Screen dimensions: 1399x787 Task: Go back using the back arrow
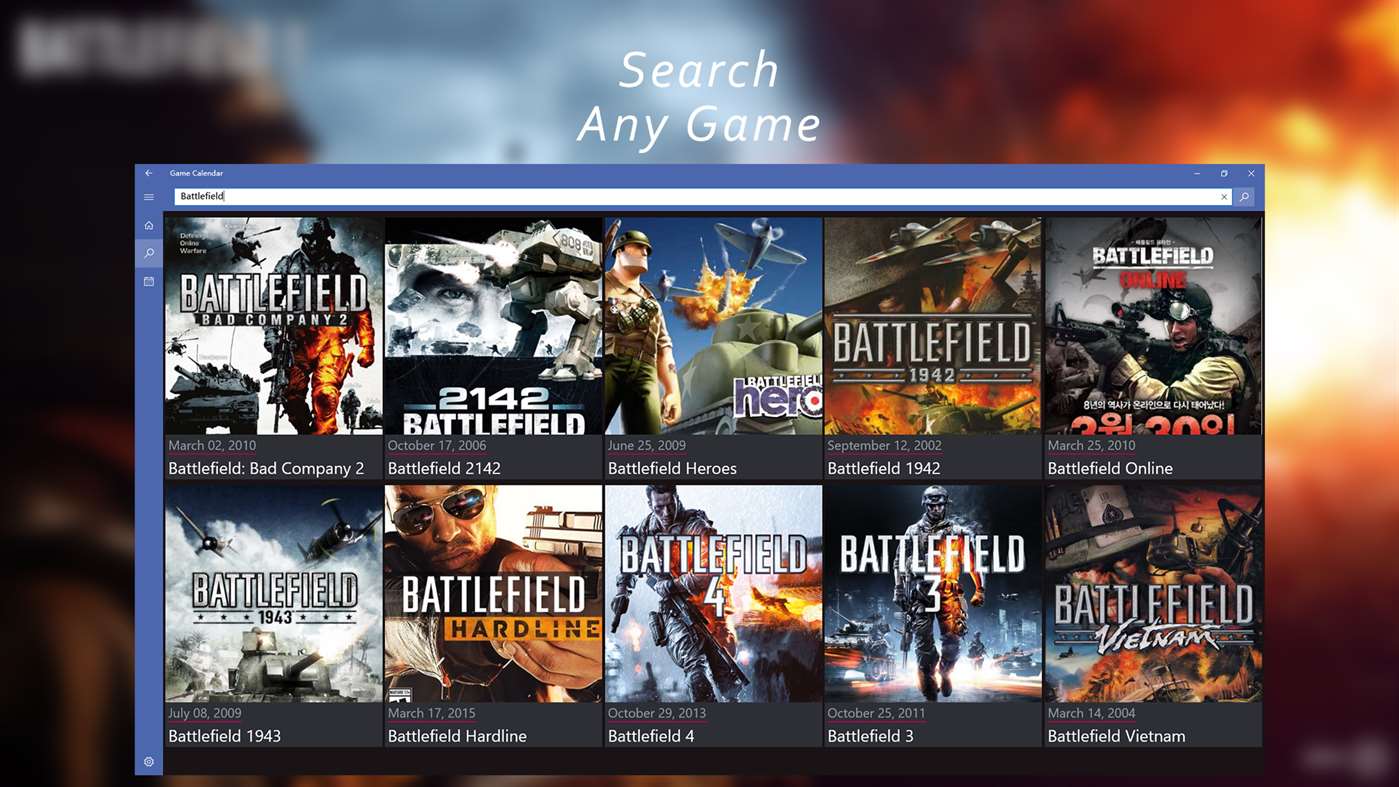pos(149,173)
